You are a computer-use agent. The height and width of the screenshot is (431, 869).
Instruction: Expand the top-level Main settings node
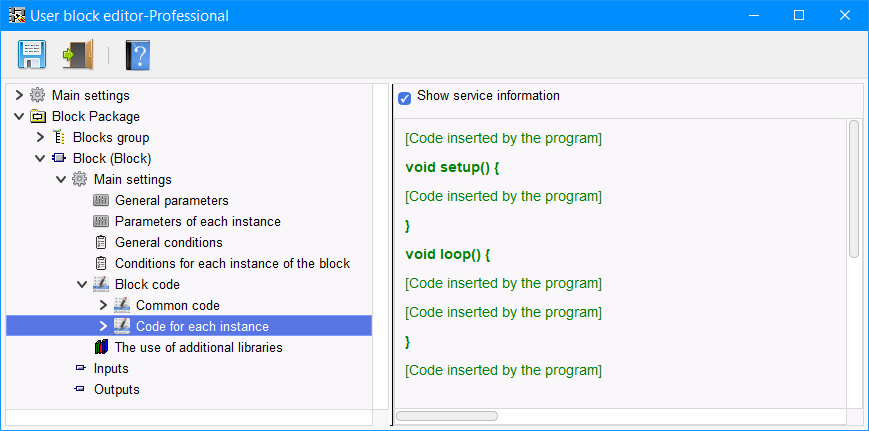coord(19,95)
